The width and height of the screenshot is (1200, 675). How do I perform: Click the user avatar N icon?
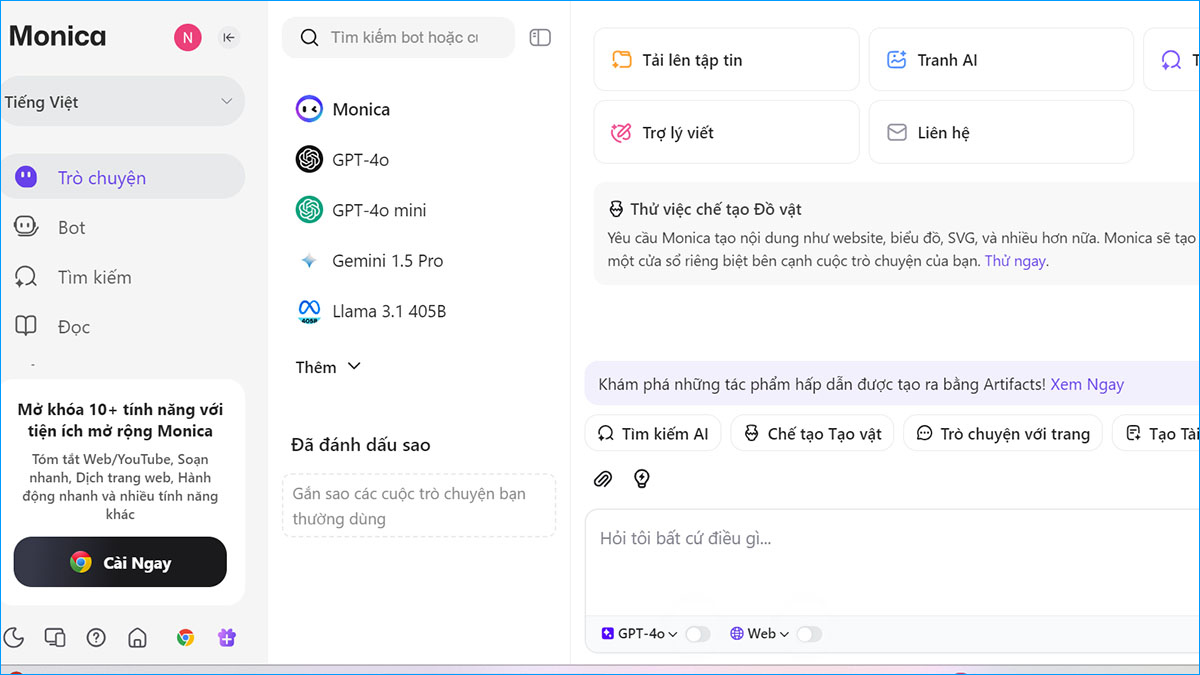coord(187,38)
